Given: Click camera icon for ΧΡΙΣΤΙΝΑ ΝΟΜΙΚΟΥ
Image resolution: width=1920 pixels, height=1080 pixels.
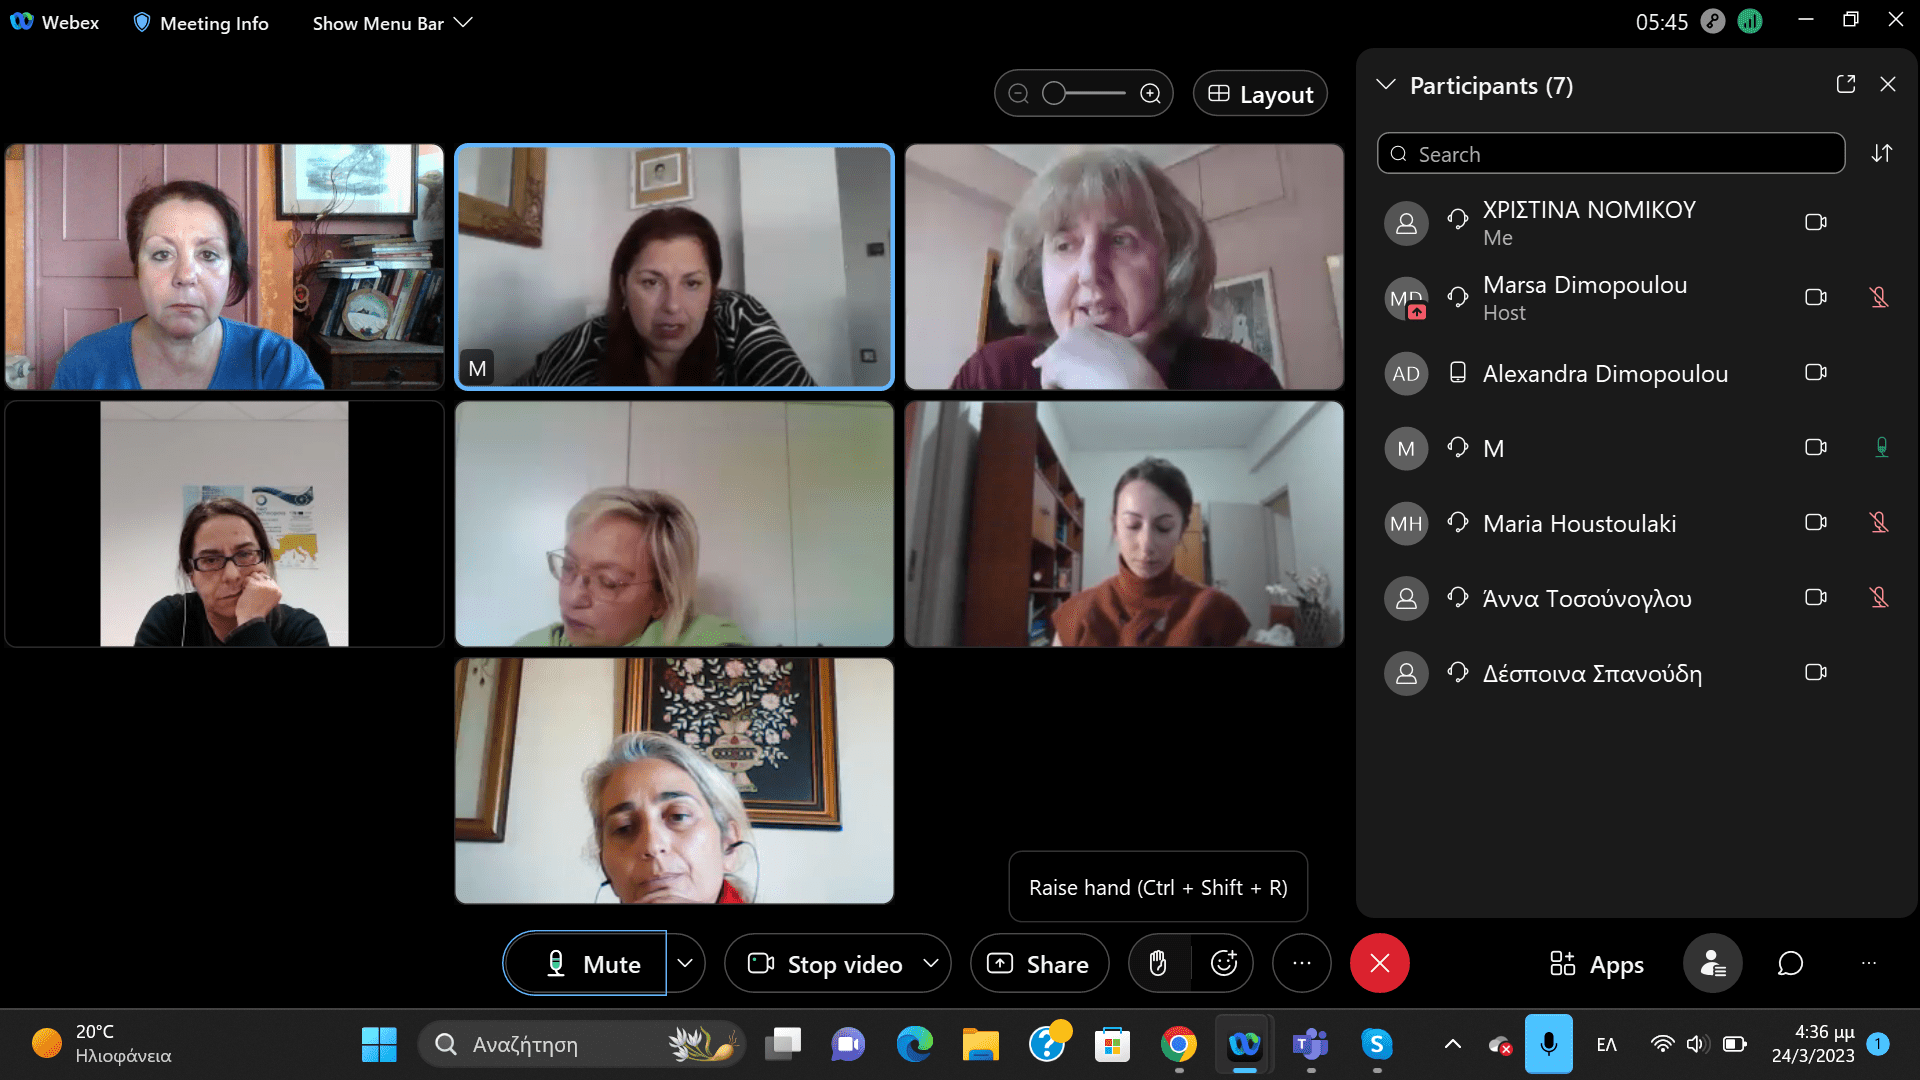Looking at the screenshot, I should [1816, 222].
